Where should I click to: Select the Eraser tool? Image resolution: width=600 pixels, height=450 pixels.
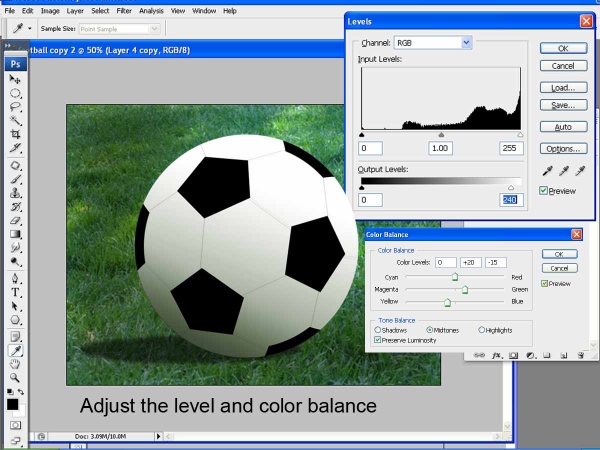pyautogui.click(x=15, y=221)
